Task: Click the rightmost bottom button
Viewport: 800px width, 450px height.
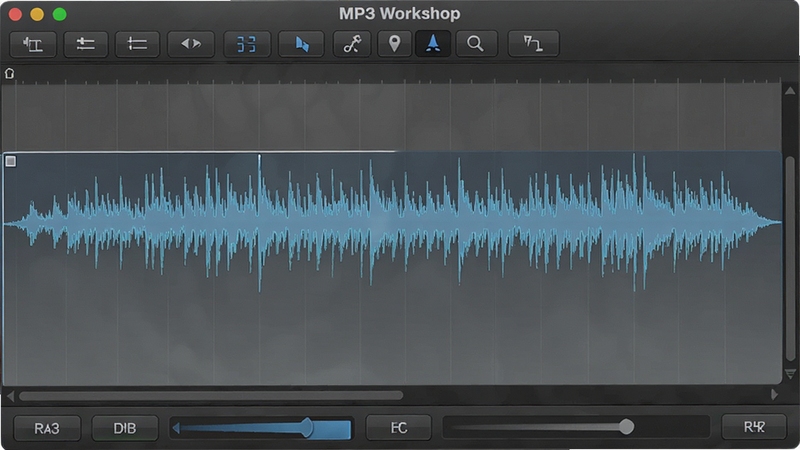Action: 754,427
